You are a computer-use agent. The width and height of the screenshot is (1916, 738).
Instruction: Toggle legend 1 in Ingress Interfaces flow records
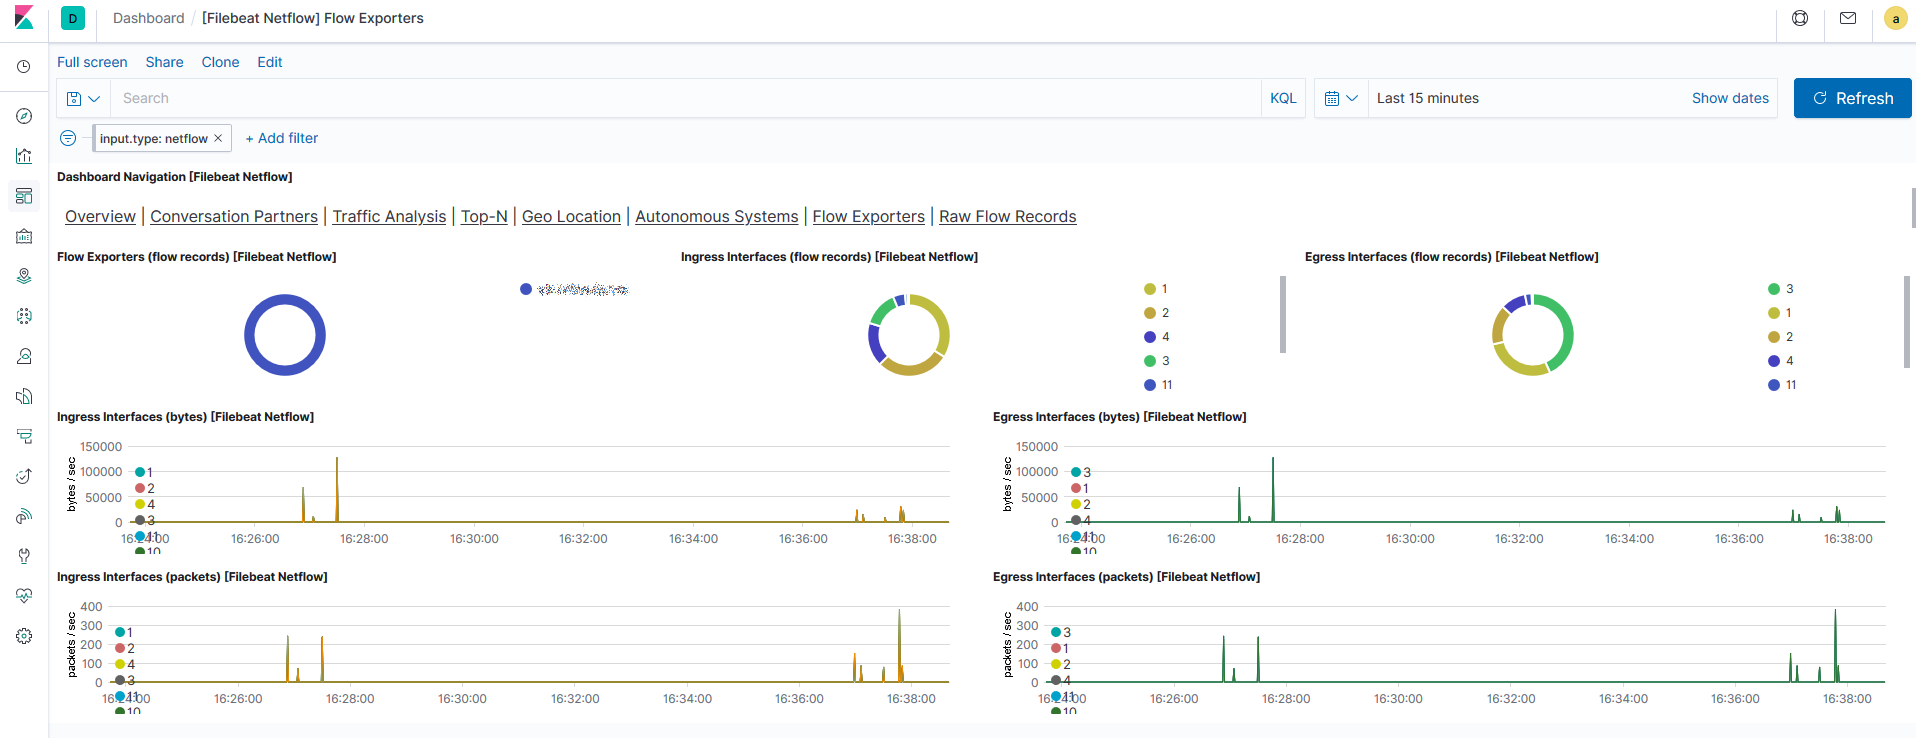(1156, 289)
